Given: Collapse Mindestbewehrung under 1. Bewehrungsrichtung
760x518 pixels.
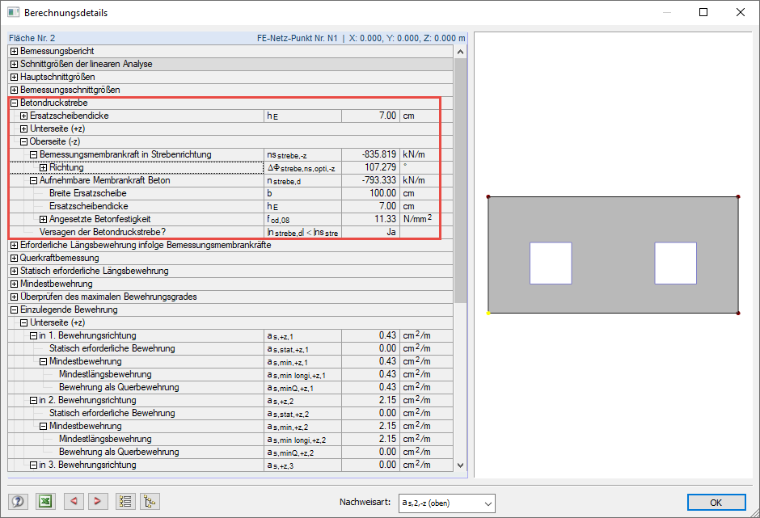Looking at the screenshot, I should click(43, 361).
